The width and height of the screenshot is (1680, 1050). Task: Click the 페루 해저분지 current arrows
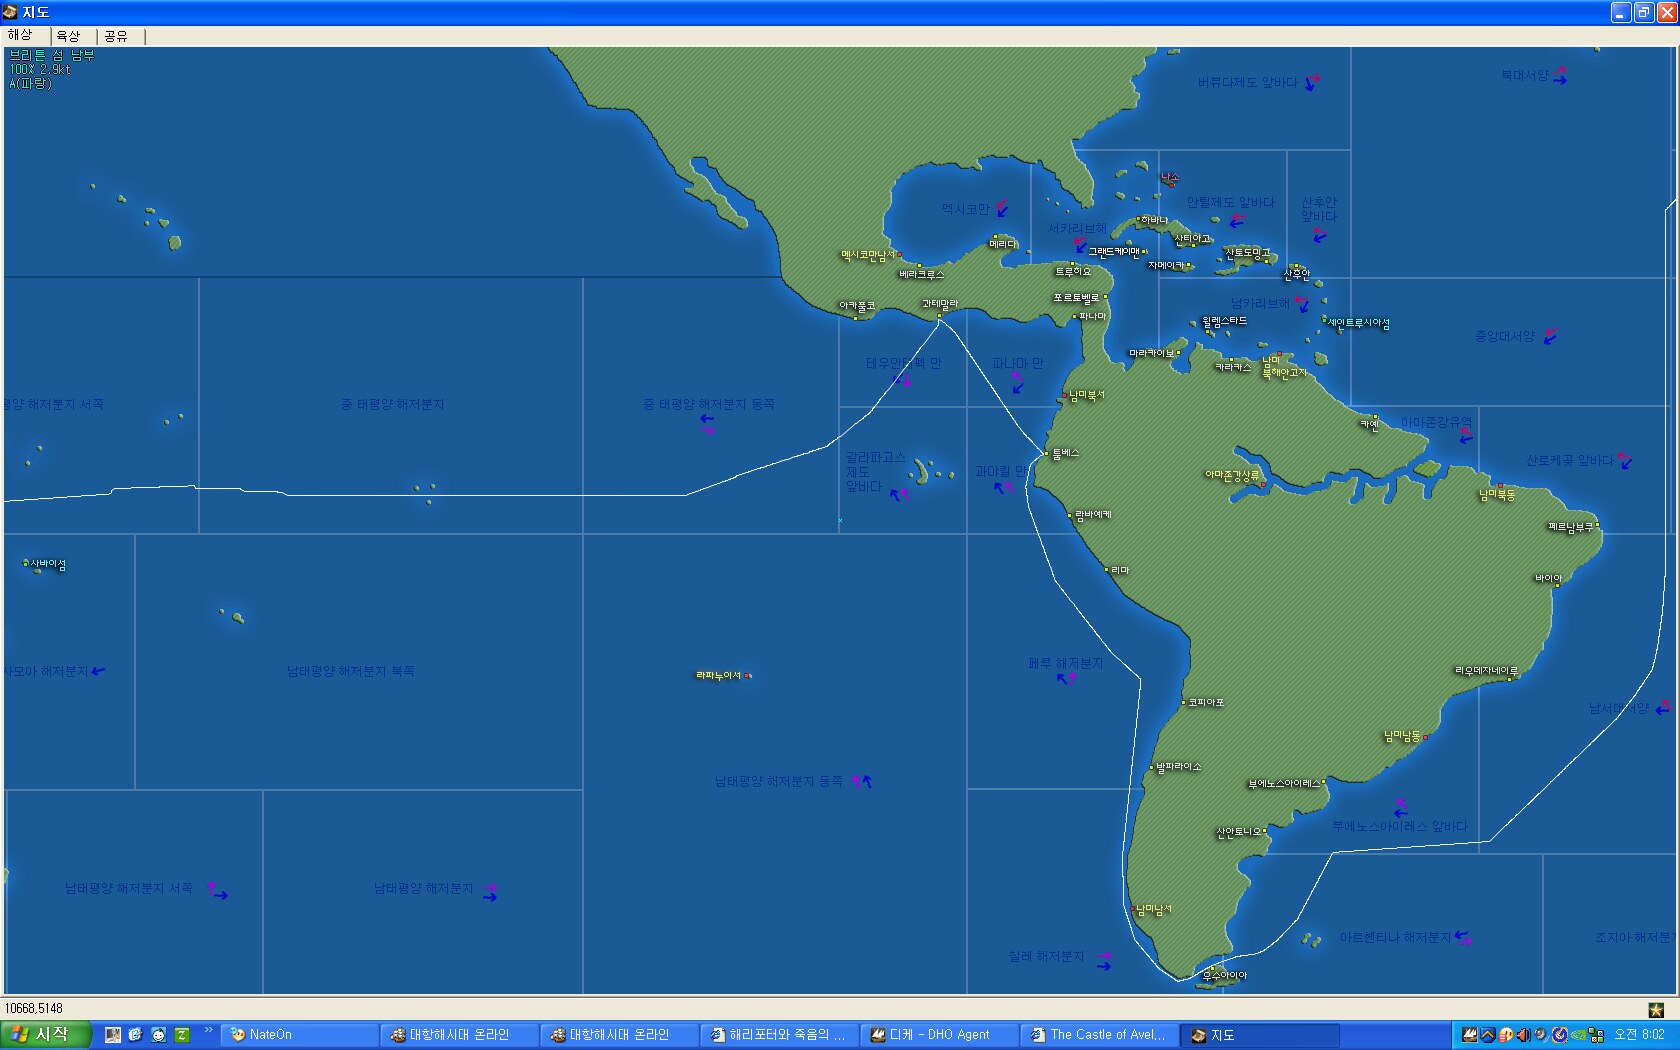click(1066, 679)
